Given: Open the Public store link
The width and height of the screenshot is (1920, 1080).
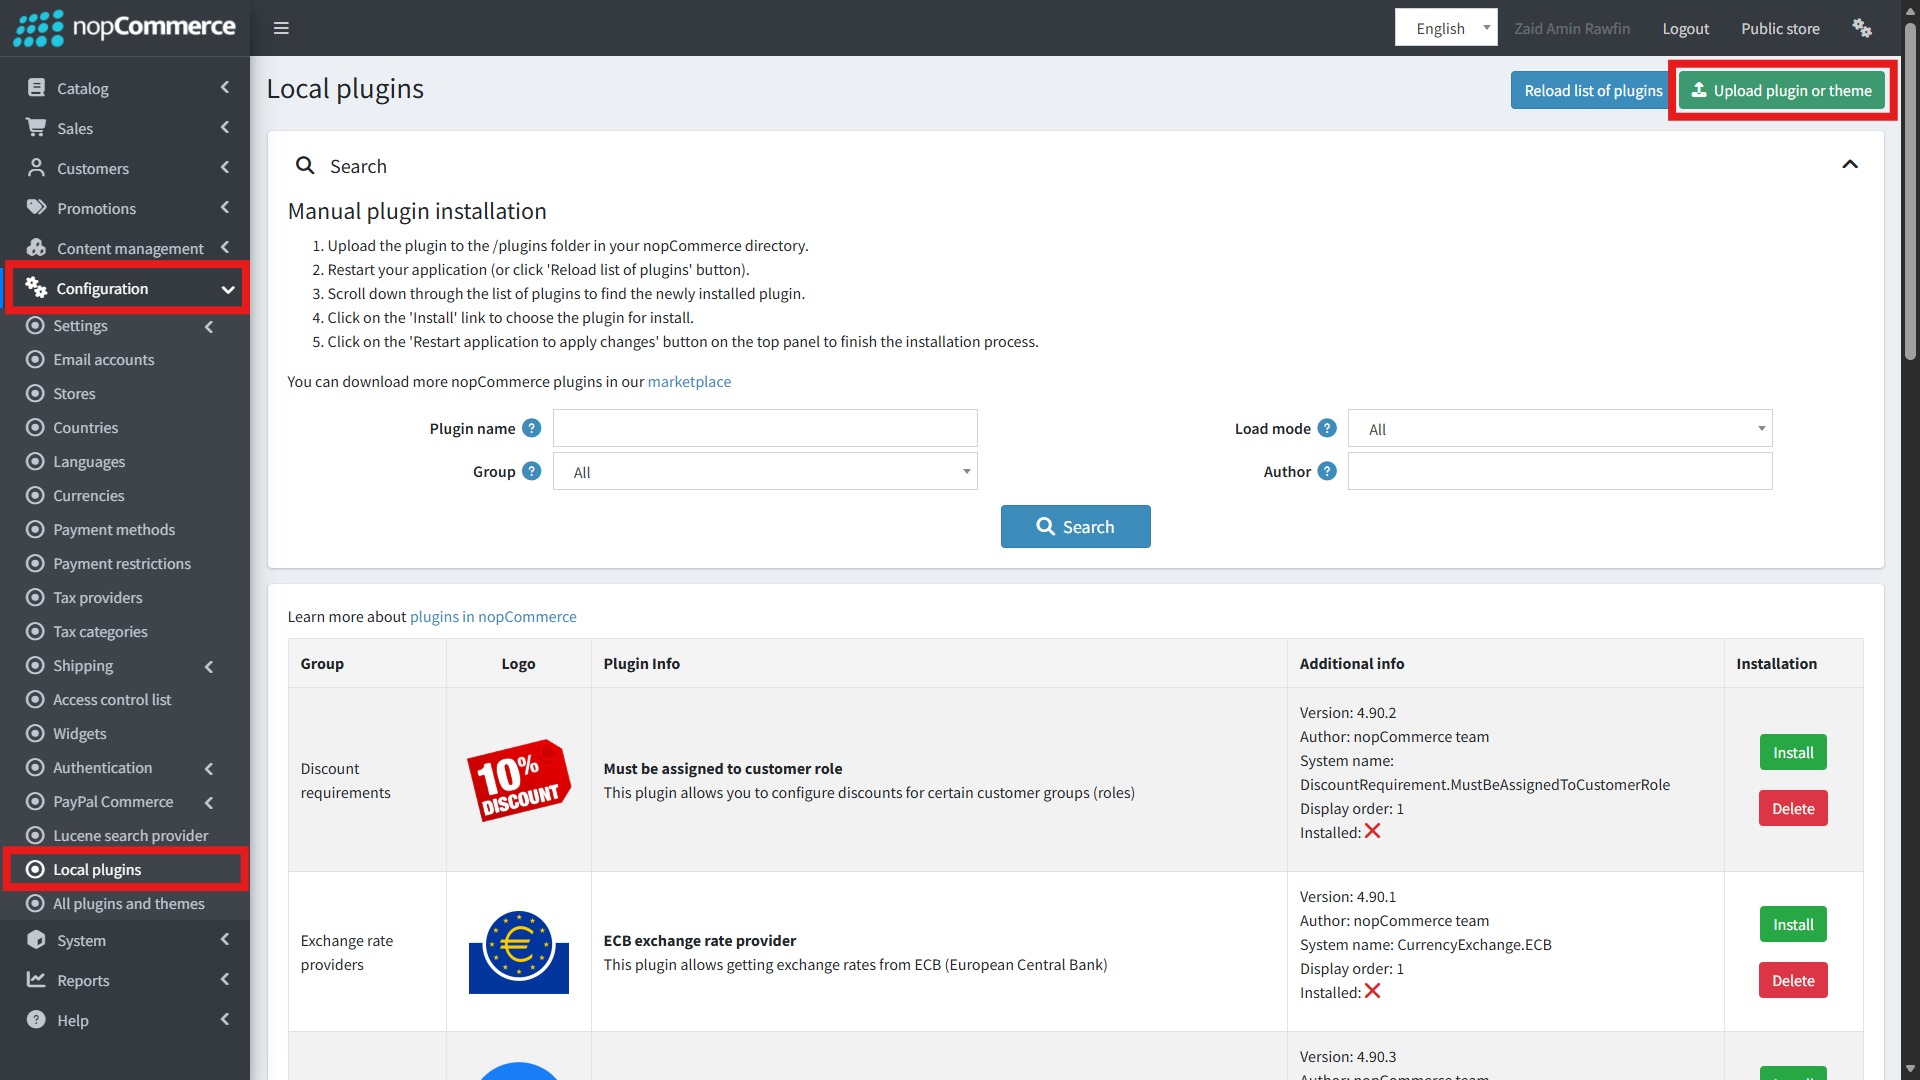Looking at the screenshot, I should (1780, 28).
